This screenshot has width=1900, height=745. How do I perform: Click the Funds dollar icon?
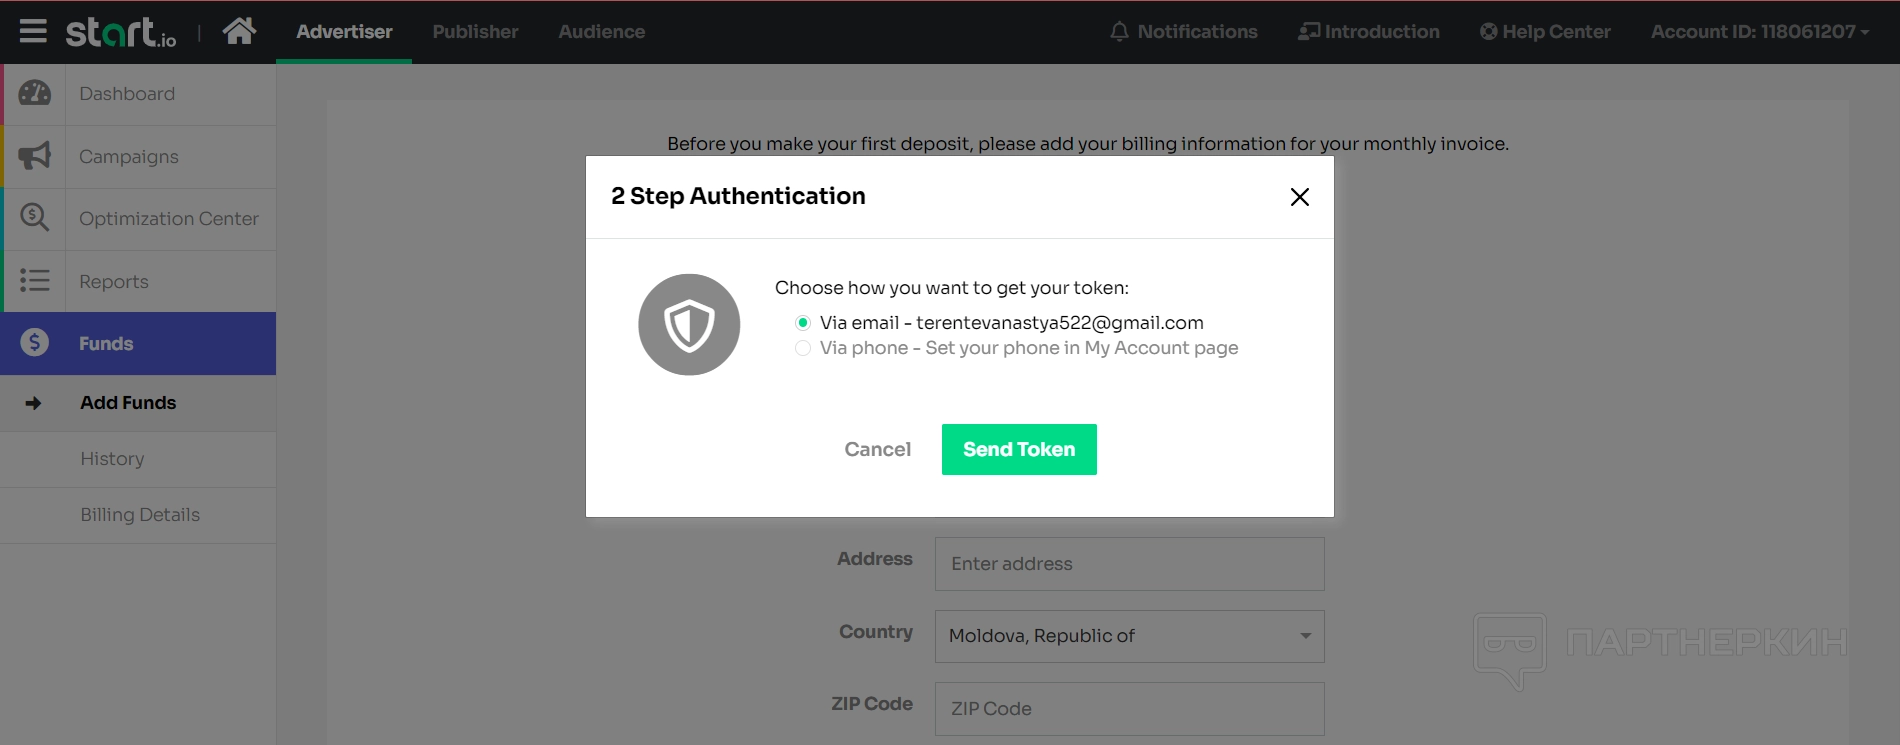35,343
